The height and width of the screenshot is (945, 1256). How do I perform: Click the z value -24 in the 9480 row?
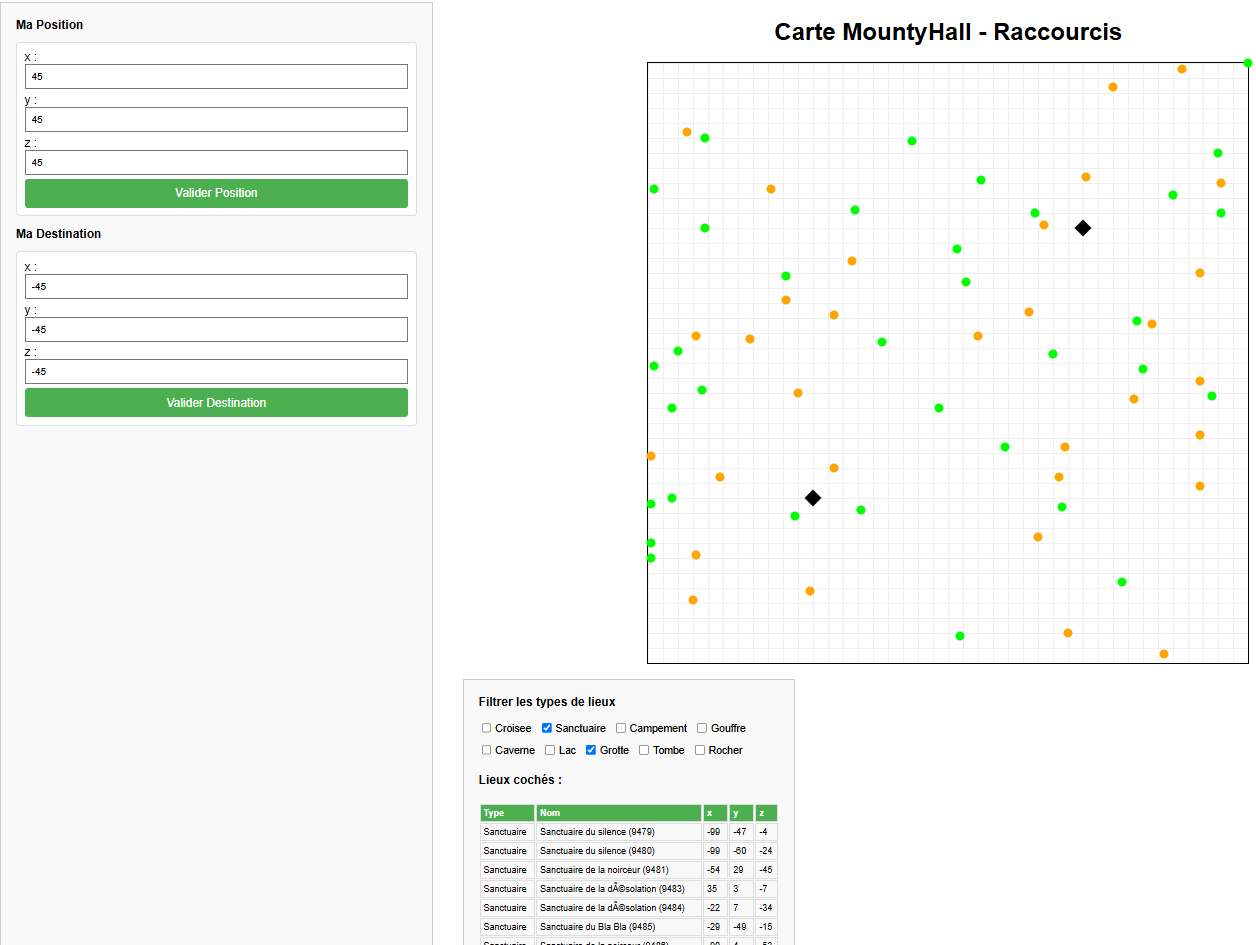pos(765,851)
